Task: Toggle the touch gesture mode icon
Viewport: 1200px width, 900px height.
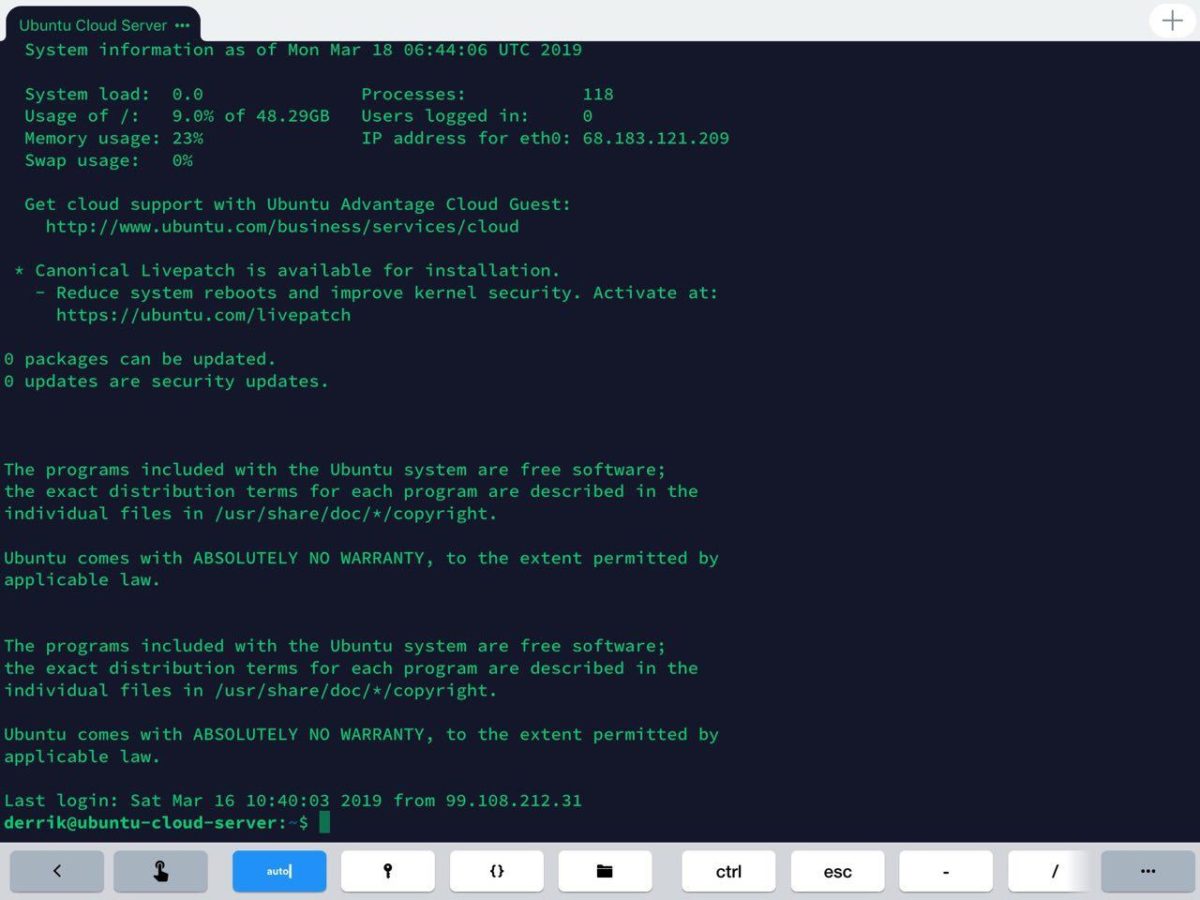Action: (161, 871)
